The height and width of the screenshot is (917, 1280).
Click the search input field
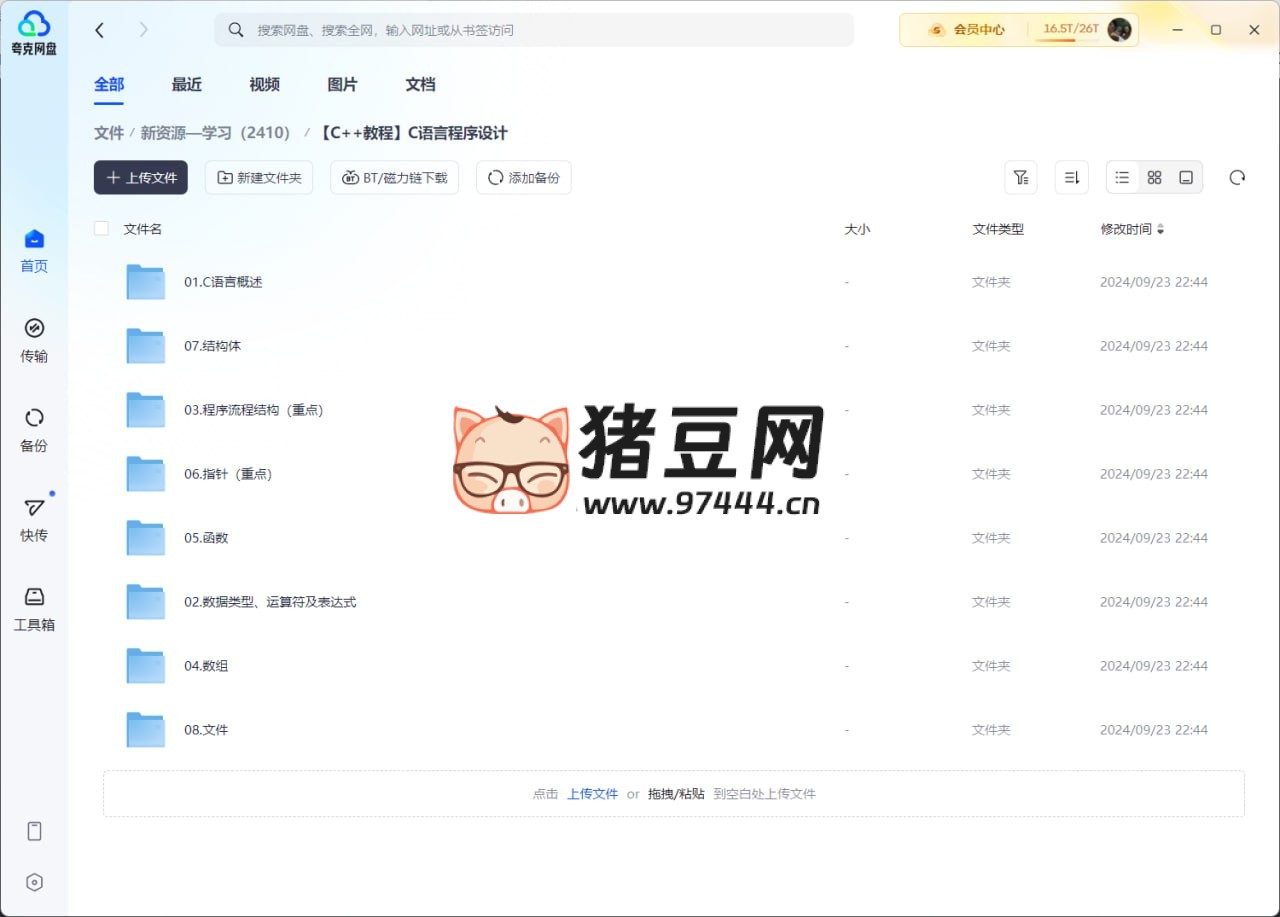540,30
